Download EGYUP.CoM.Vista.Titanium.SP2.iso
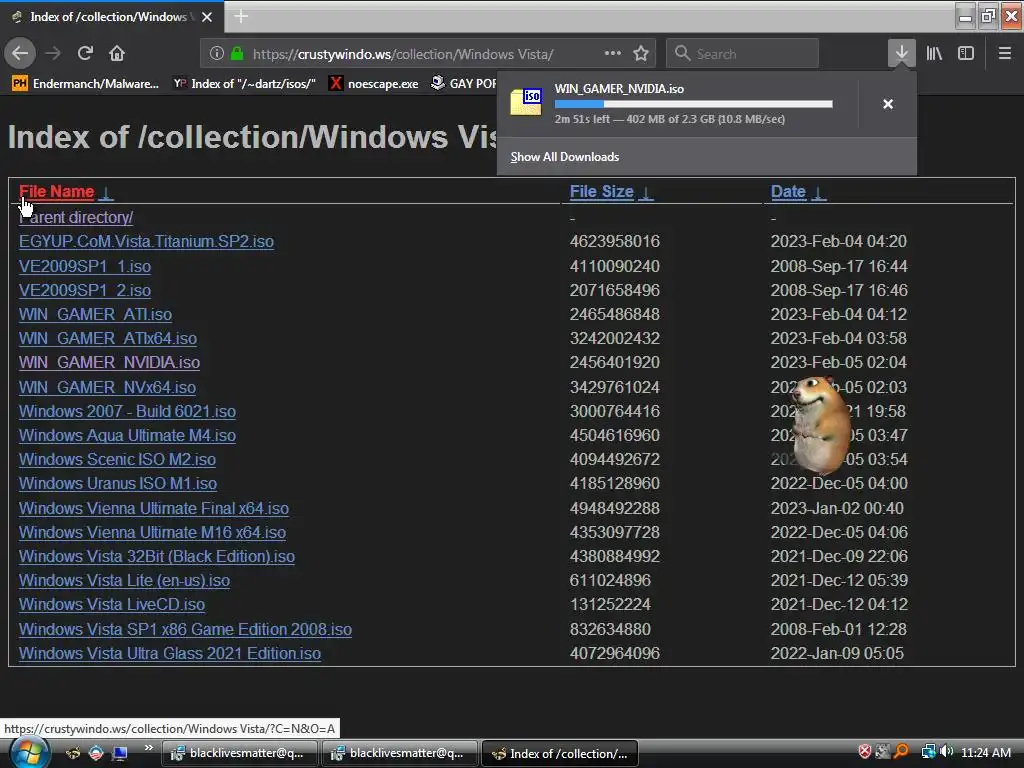 [x=146, y=241]
